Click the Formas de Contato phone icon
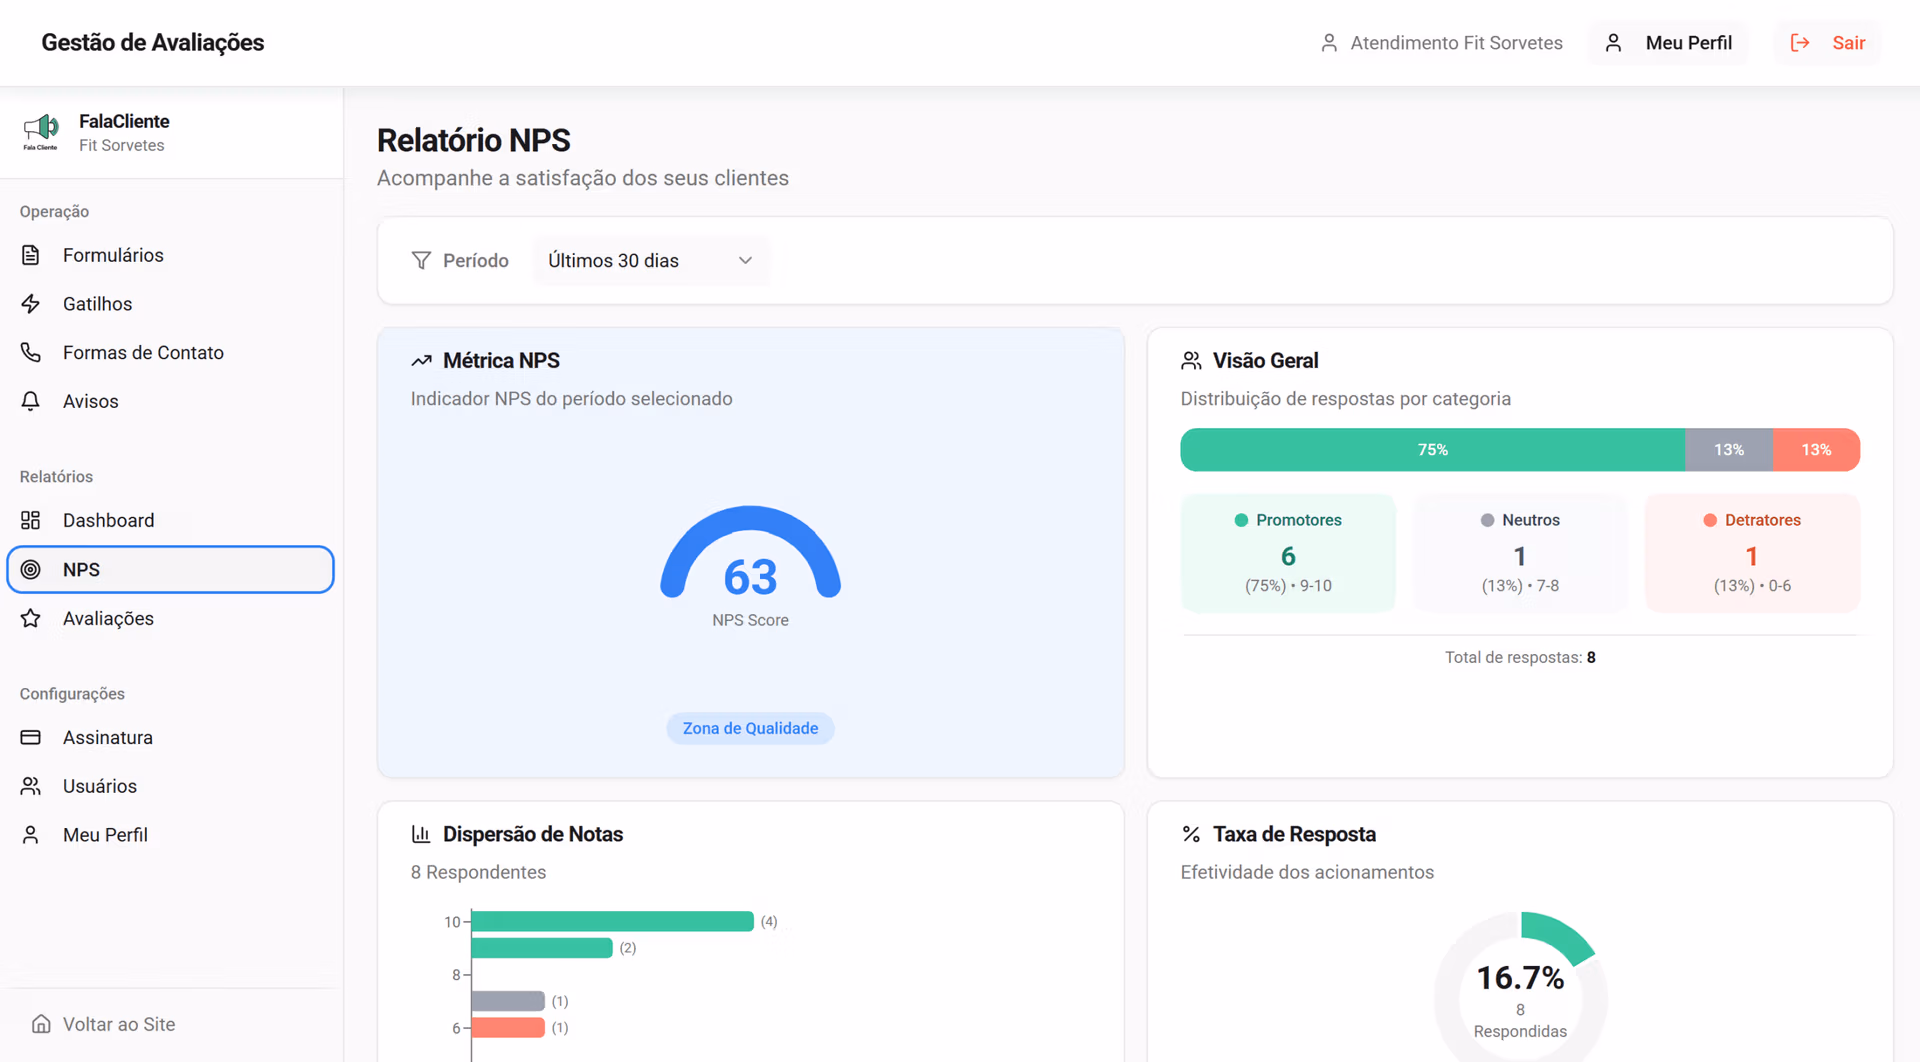 pos(31,353)
